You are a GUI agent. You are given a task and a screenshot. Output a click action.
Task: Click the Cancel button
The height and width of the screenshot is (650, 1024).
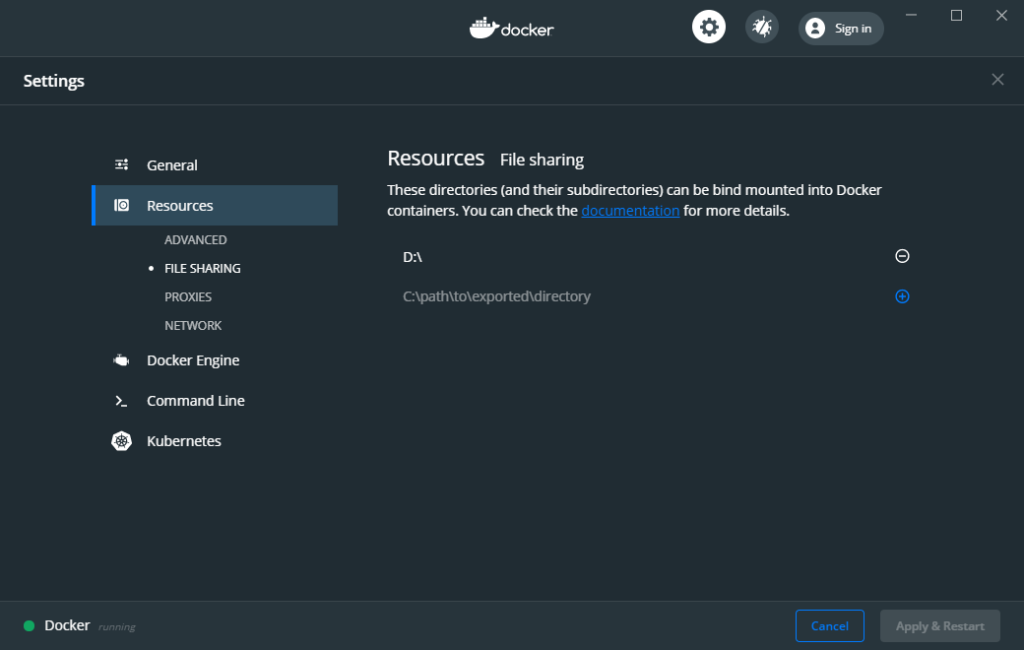[x=829, y=626]
